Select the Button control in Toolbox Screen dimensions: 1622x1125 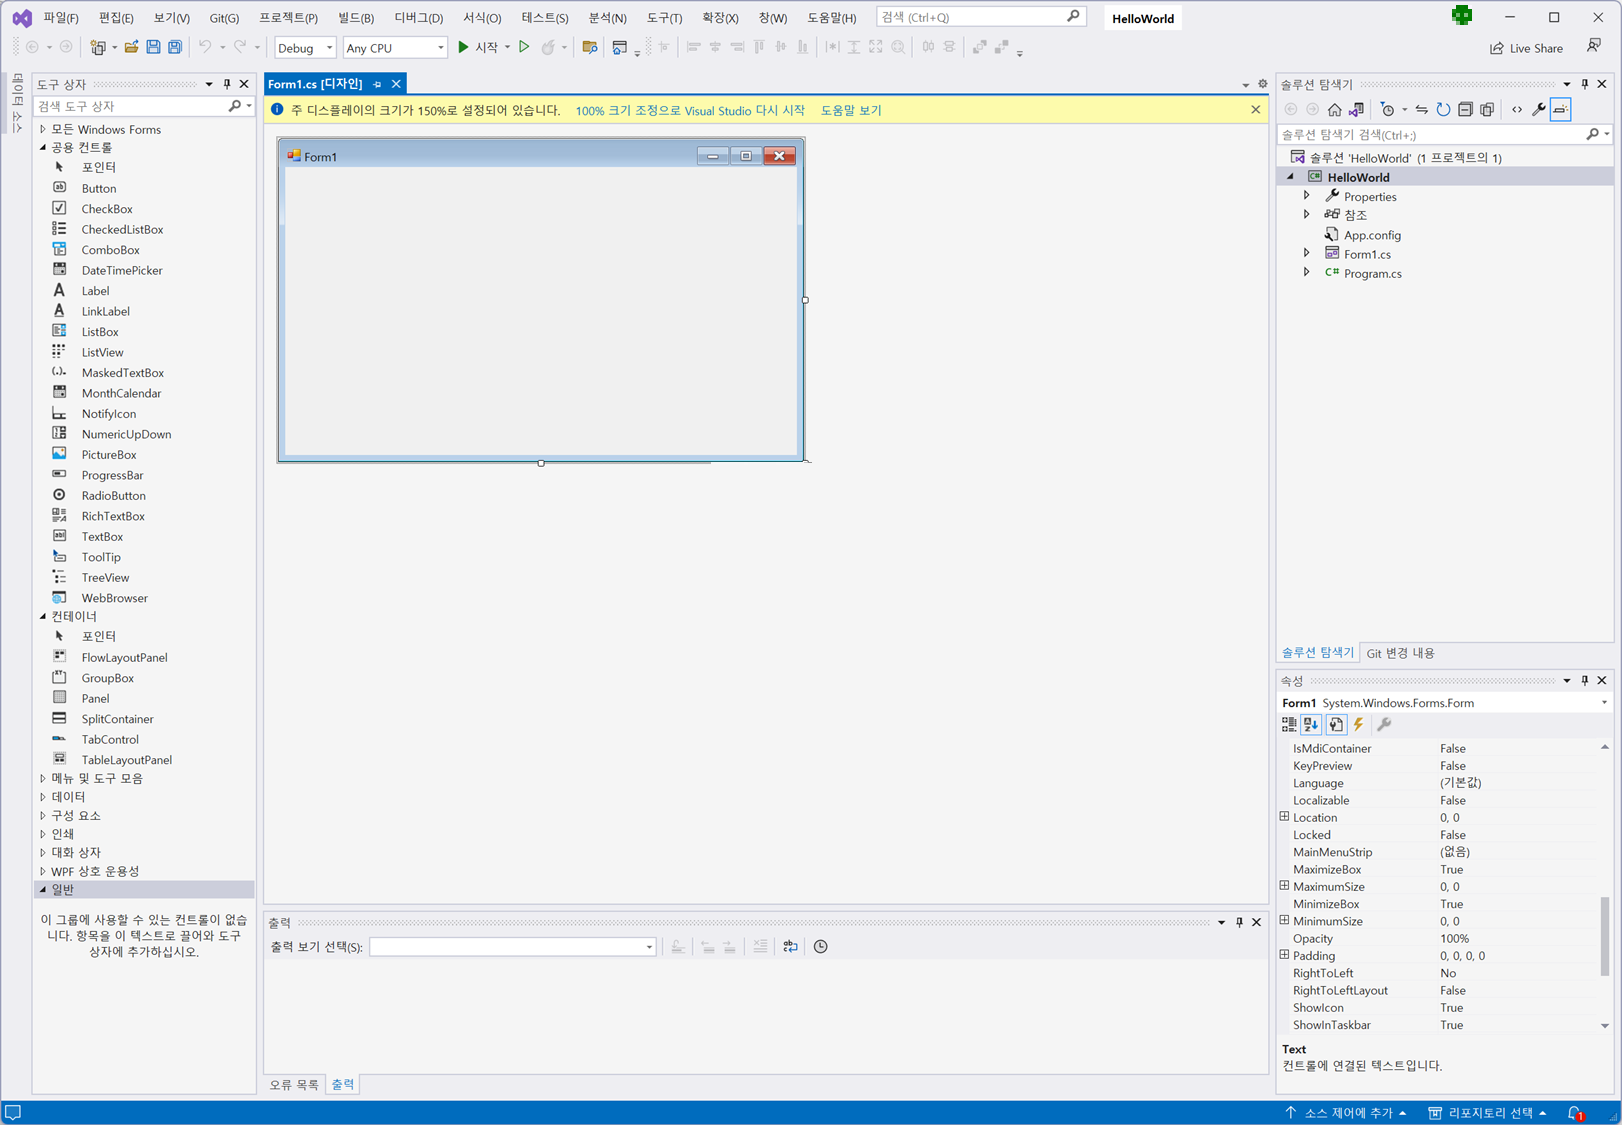point(98,188)
